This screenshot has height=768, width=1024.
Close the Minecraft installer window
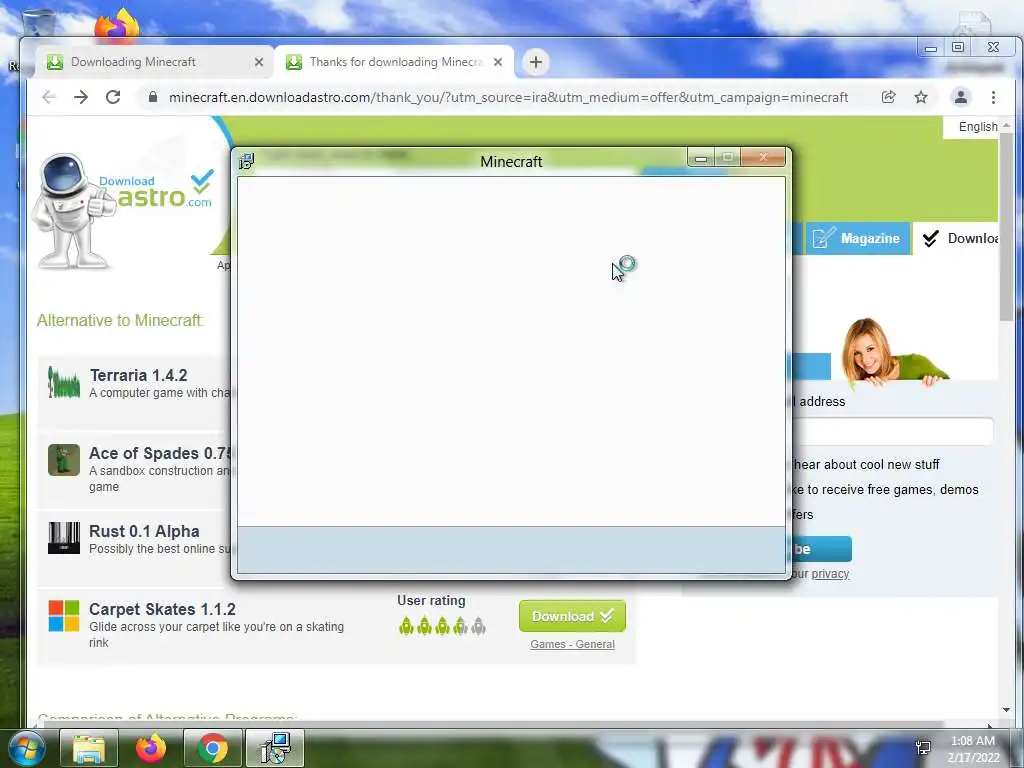(x=763, y=157)
